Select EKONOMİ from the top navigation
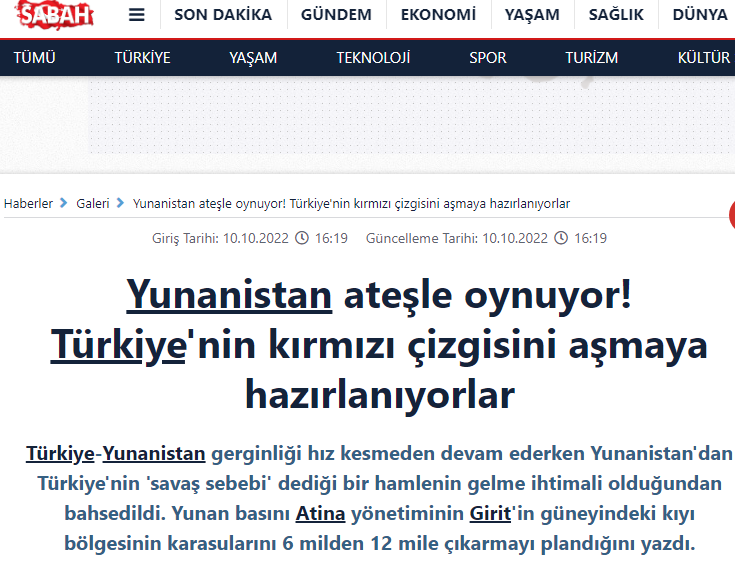 [x=438, y=15]
